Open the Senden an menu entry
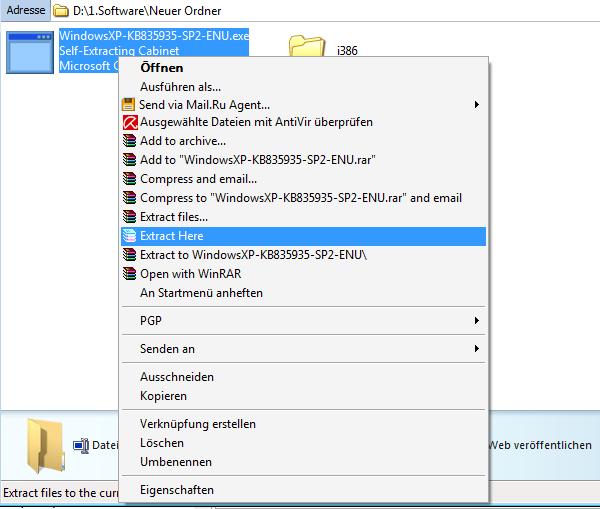Image resolution: width=600 pixels, height=509 pixels. point(303,349)
